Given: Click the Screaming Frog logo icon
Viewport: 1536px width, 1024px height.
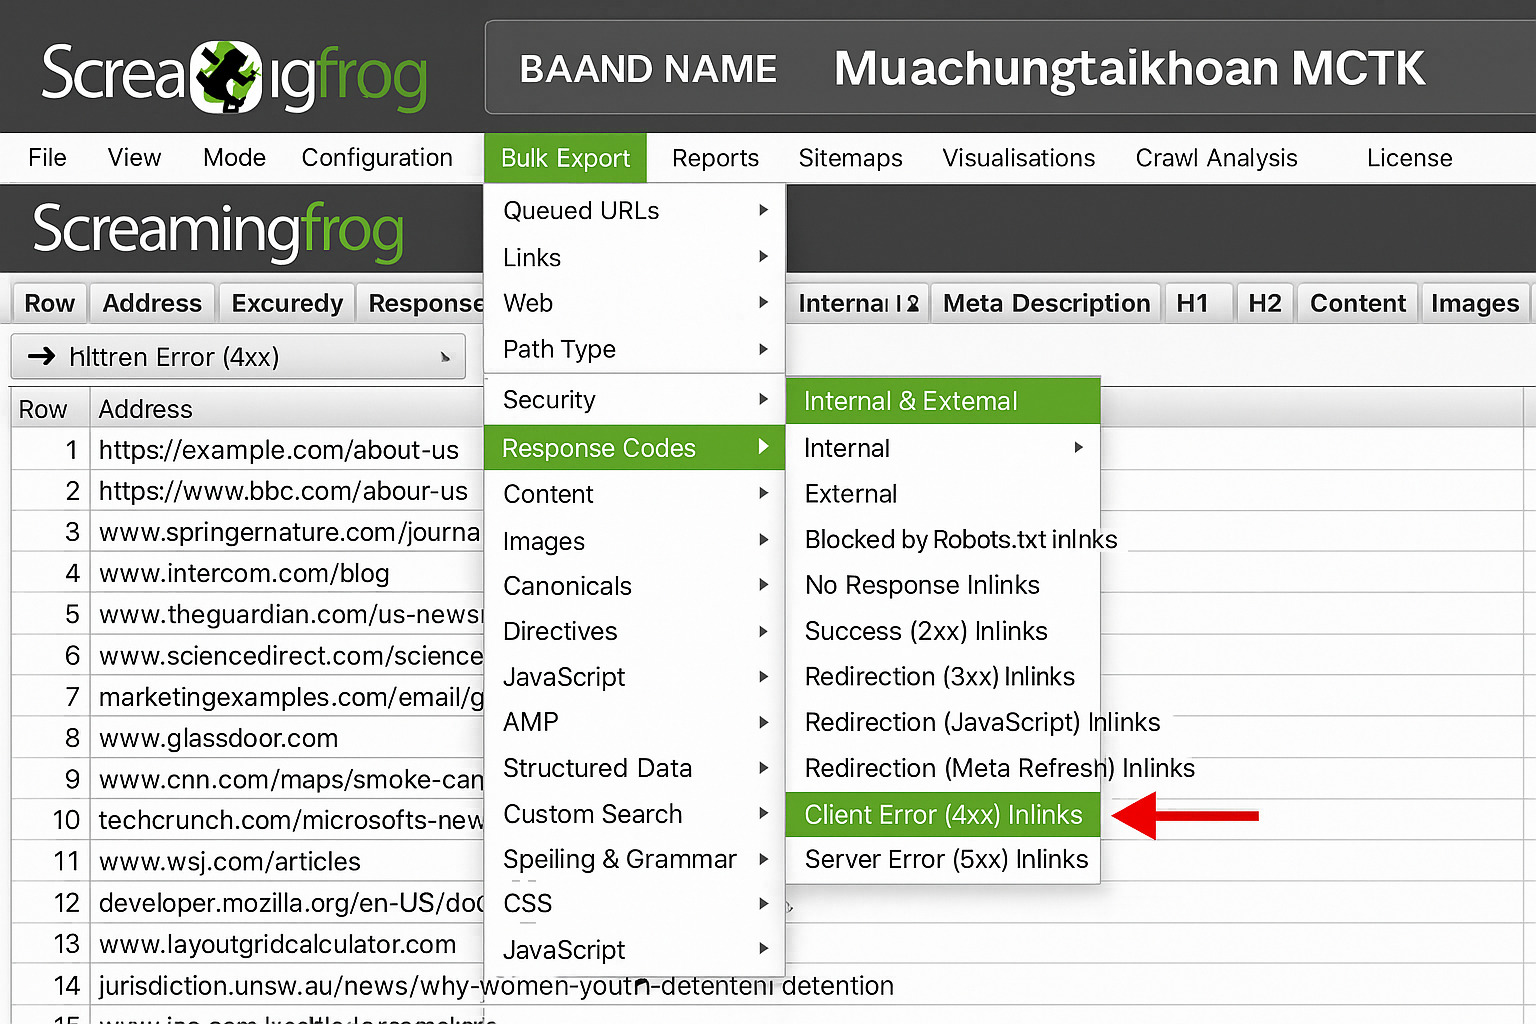Looking at the screenshot, I should click(x=227, y=75).
